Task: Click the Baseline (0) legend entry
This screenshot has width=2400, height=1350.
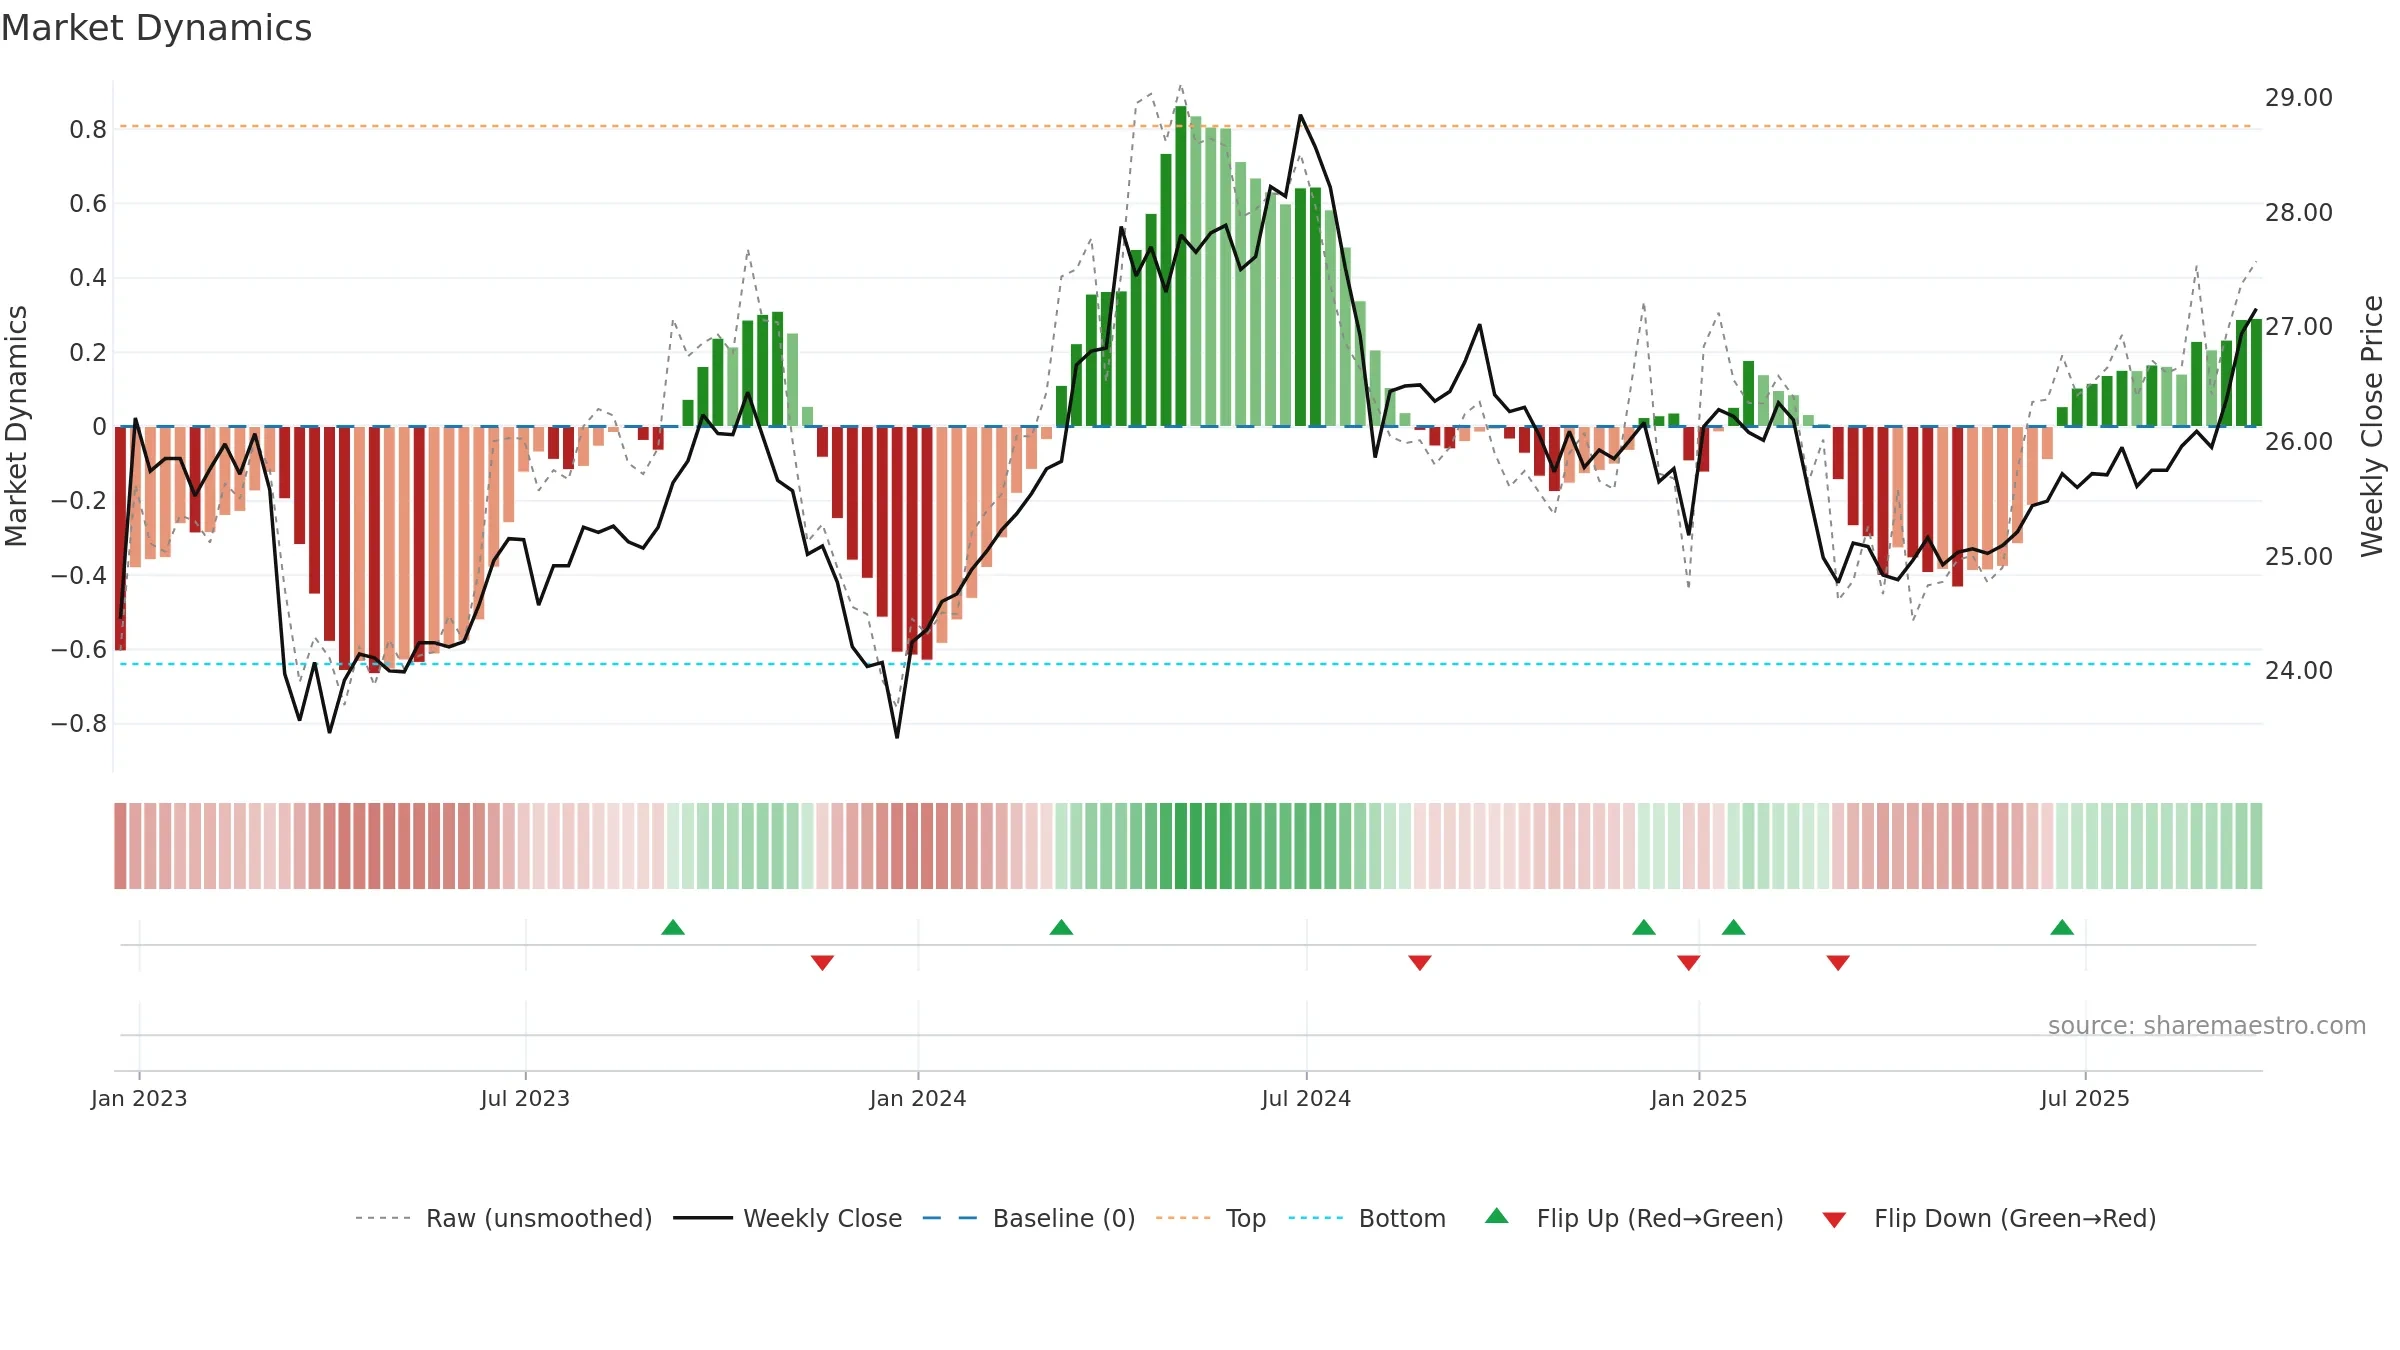Action: 1028,1218
